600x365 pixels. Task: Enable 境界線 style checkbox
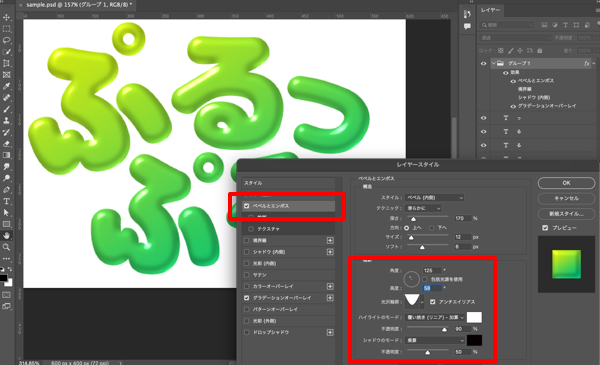pyautogui.click(x=246, y=240)
